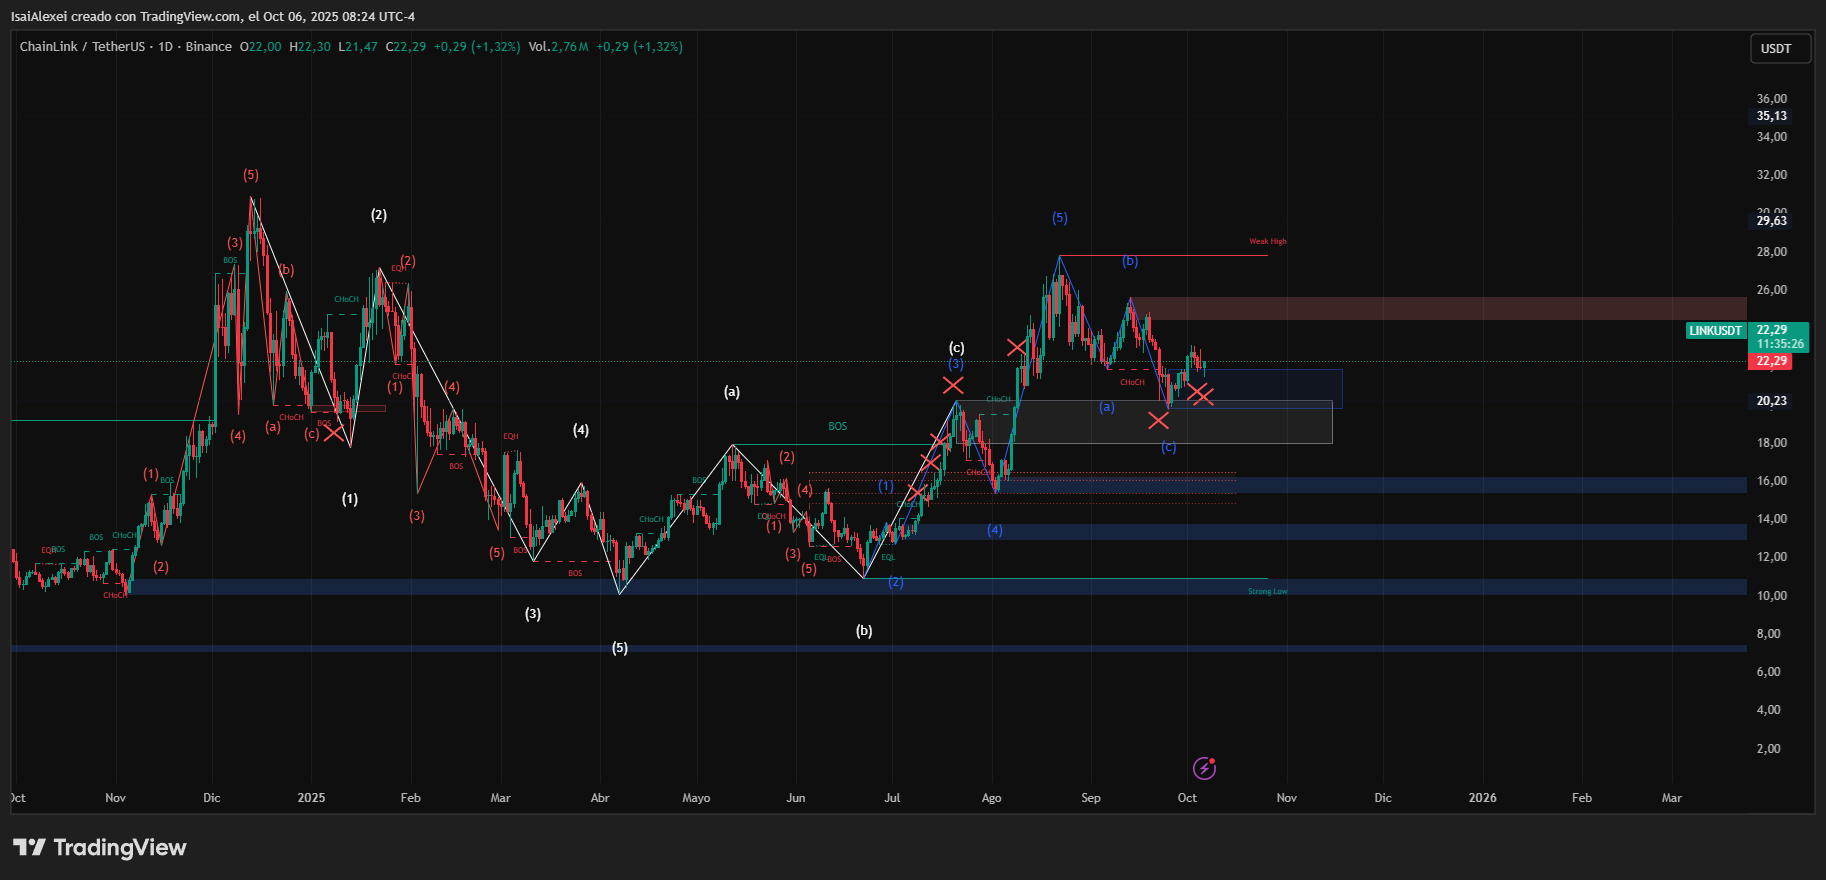1826x880 pixels.
Task: Select the Strong Low label
Action: click(1267, 591)
